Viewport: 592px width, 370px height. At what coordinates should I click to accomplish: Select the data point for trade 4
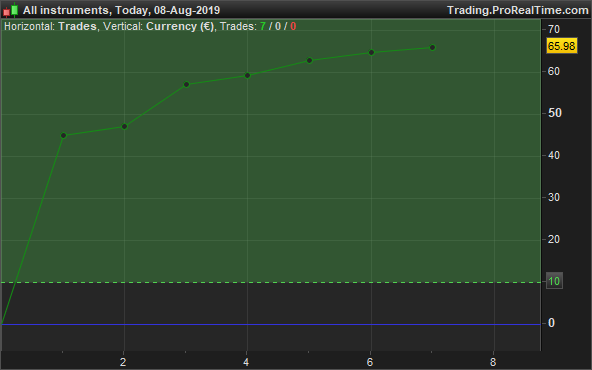coord(248,76)
